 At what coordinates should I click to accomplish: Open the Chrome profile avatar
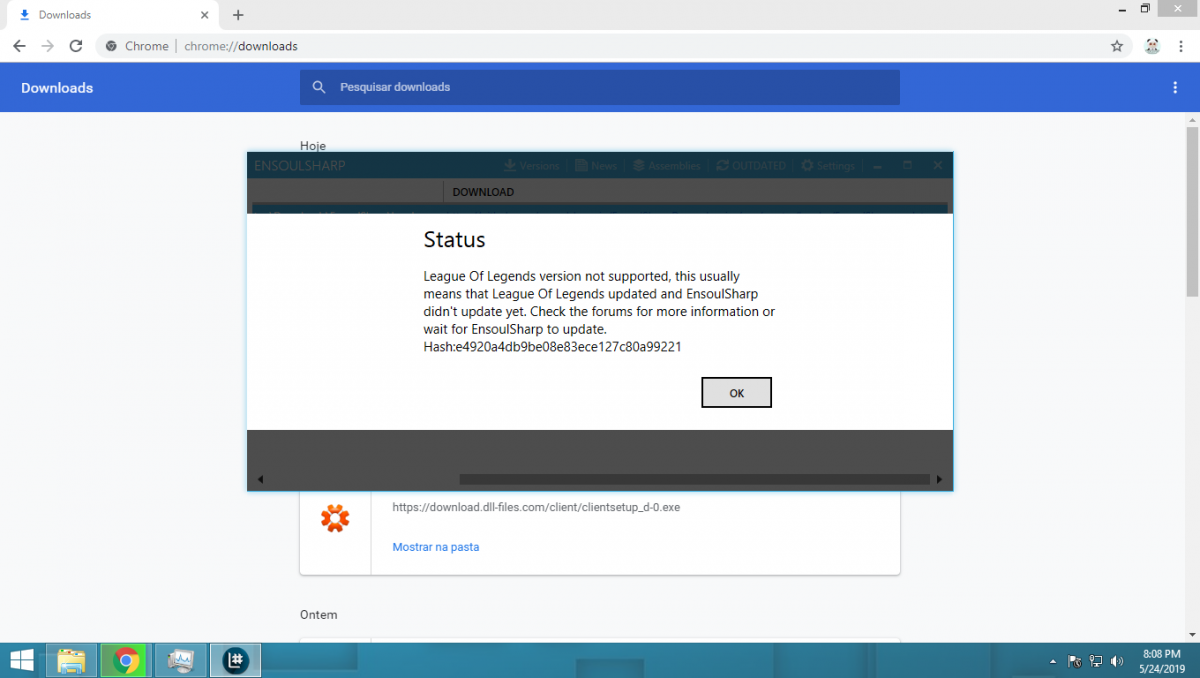(1152, 46)
